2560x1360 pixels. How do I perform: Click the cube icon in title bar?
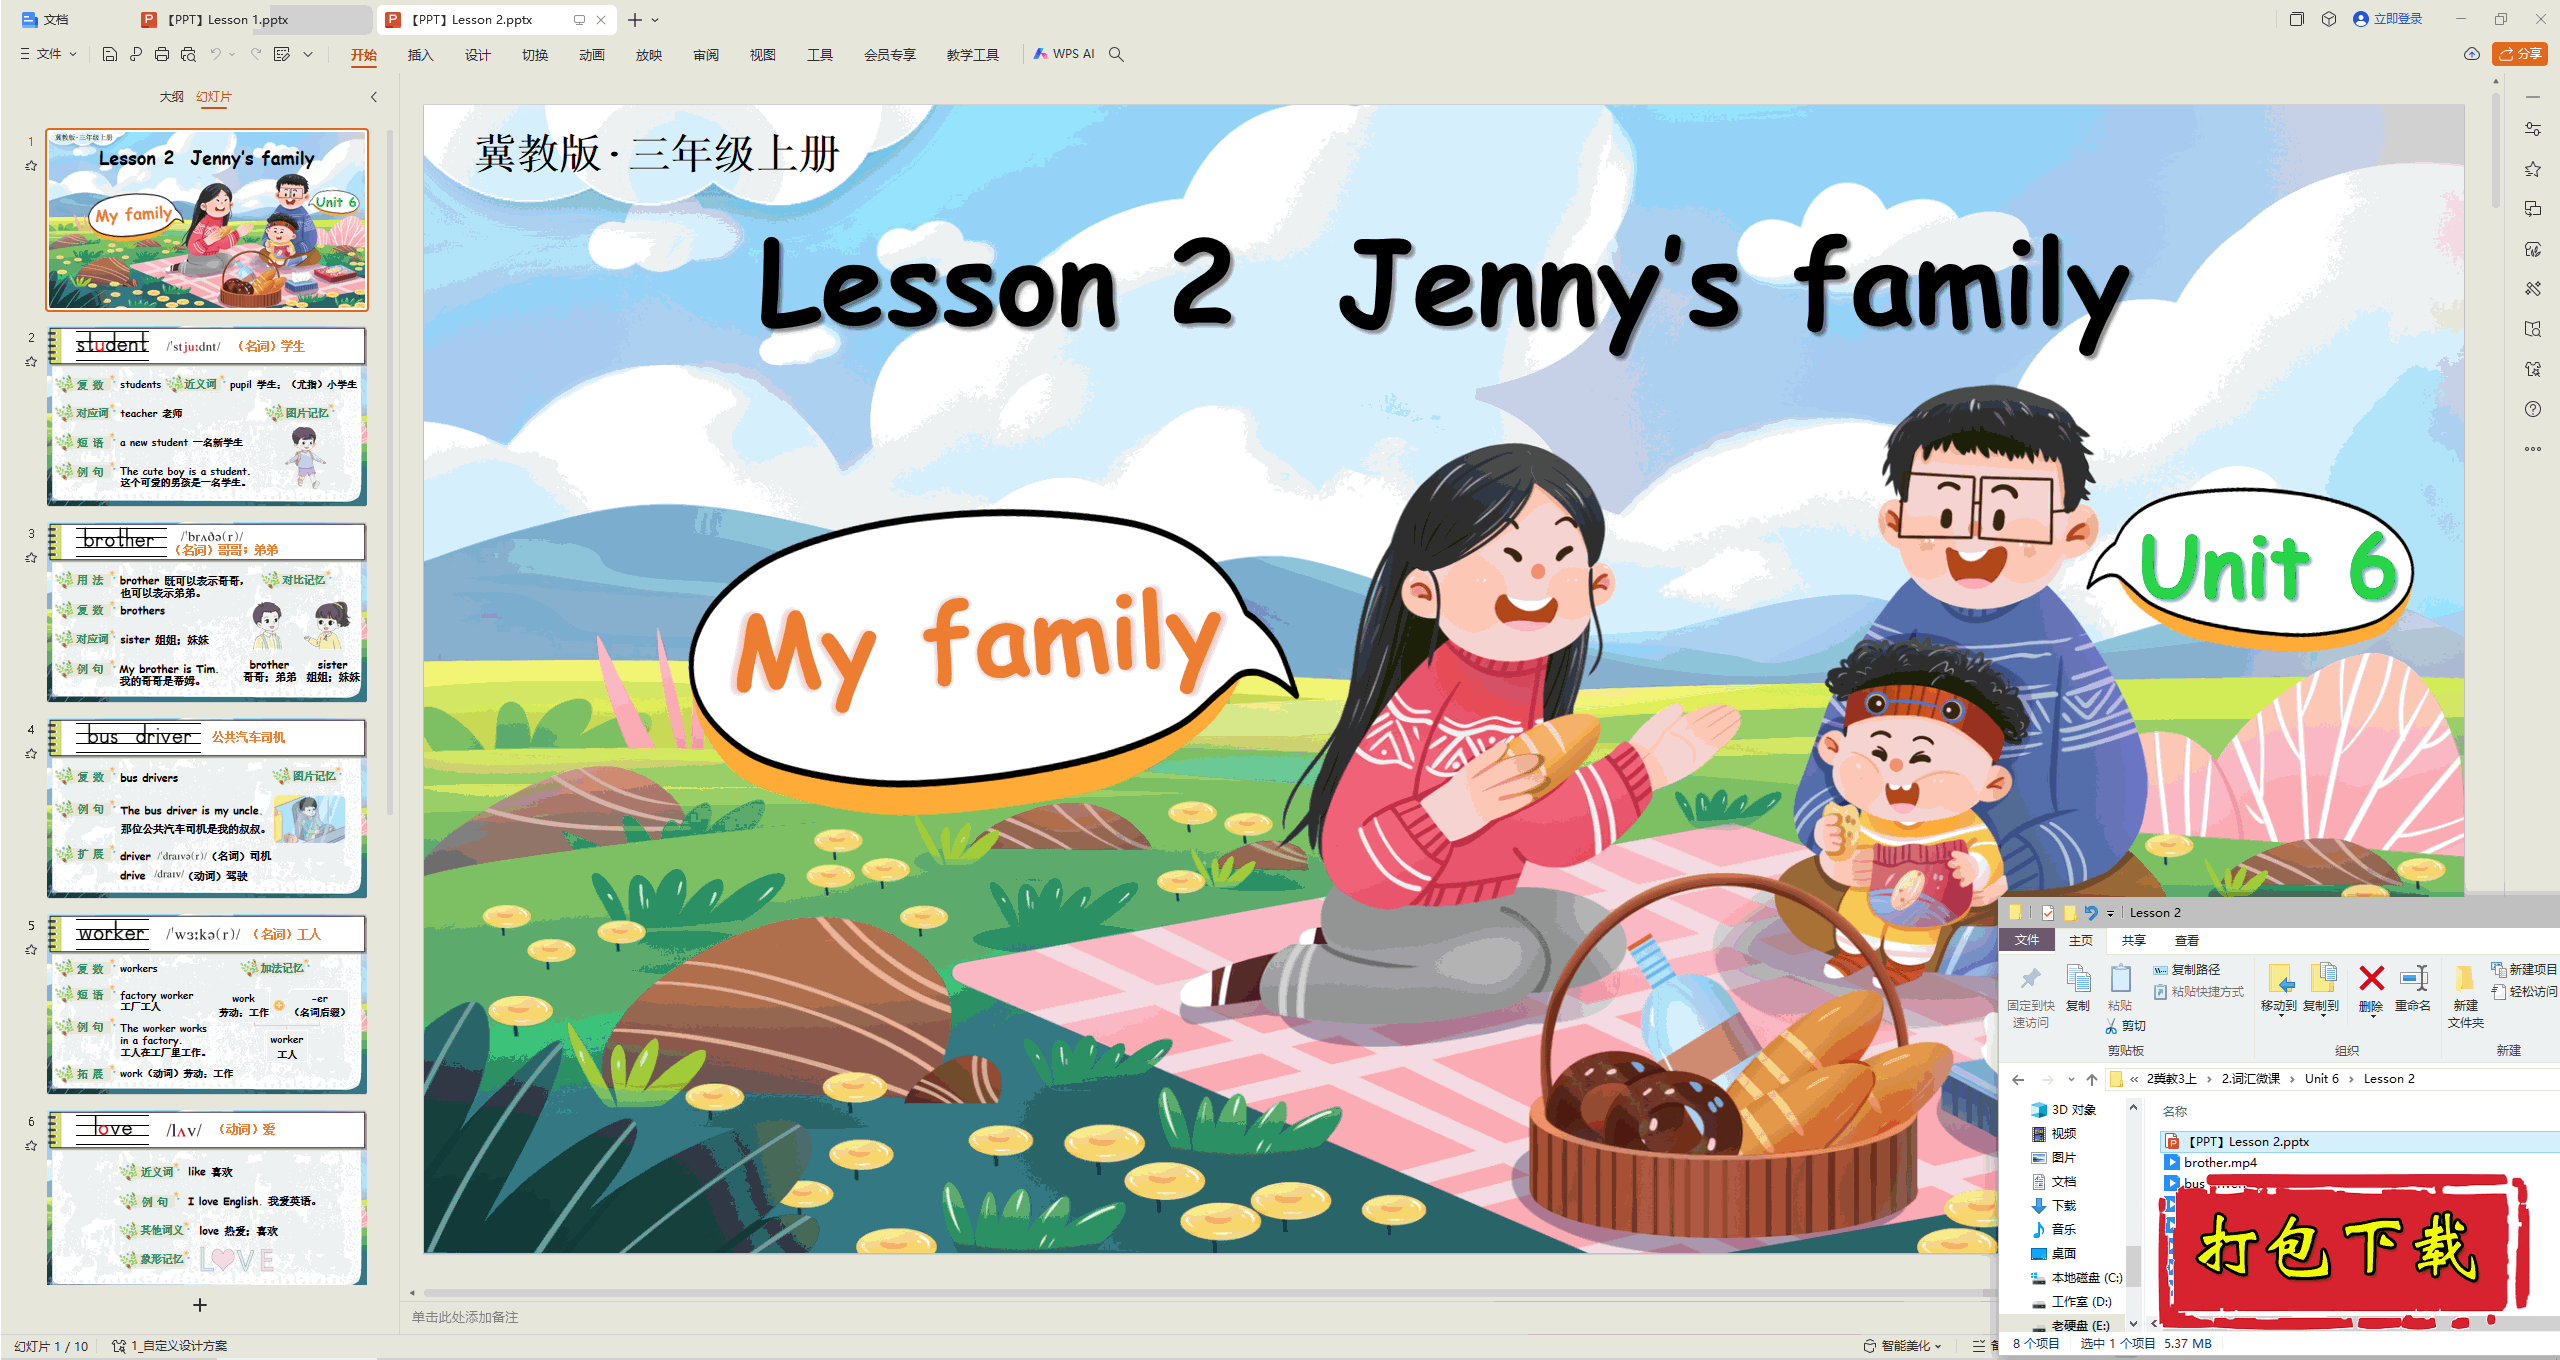tap(2329, 19)
